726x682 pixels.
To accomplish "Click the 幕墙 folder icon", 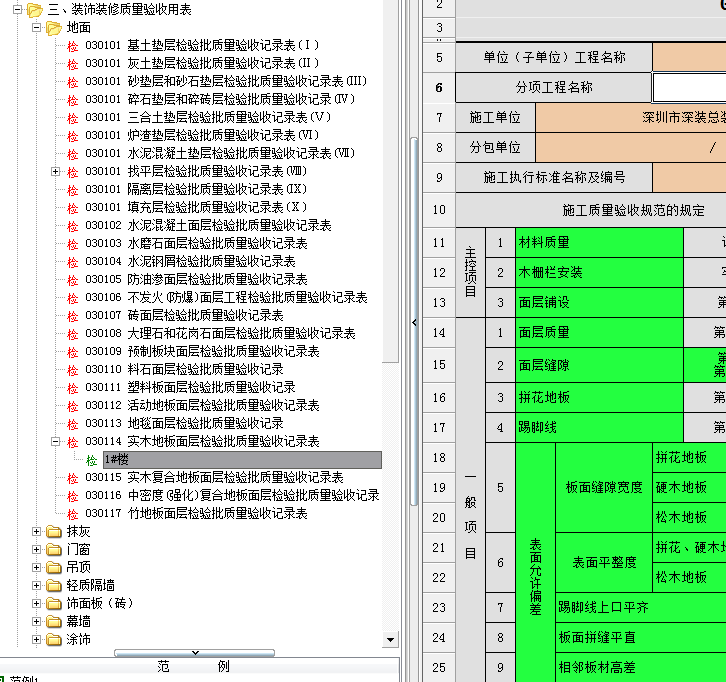I will coord(54,622).
